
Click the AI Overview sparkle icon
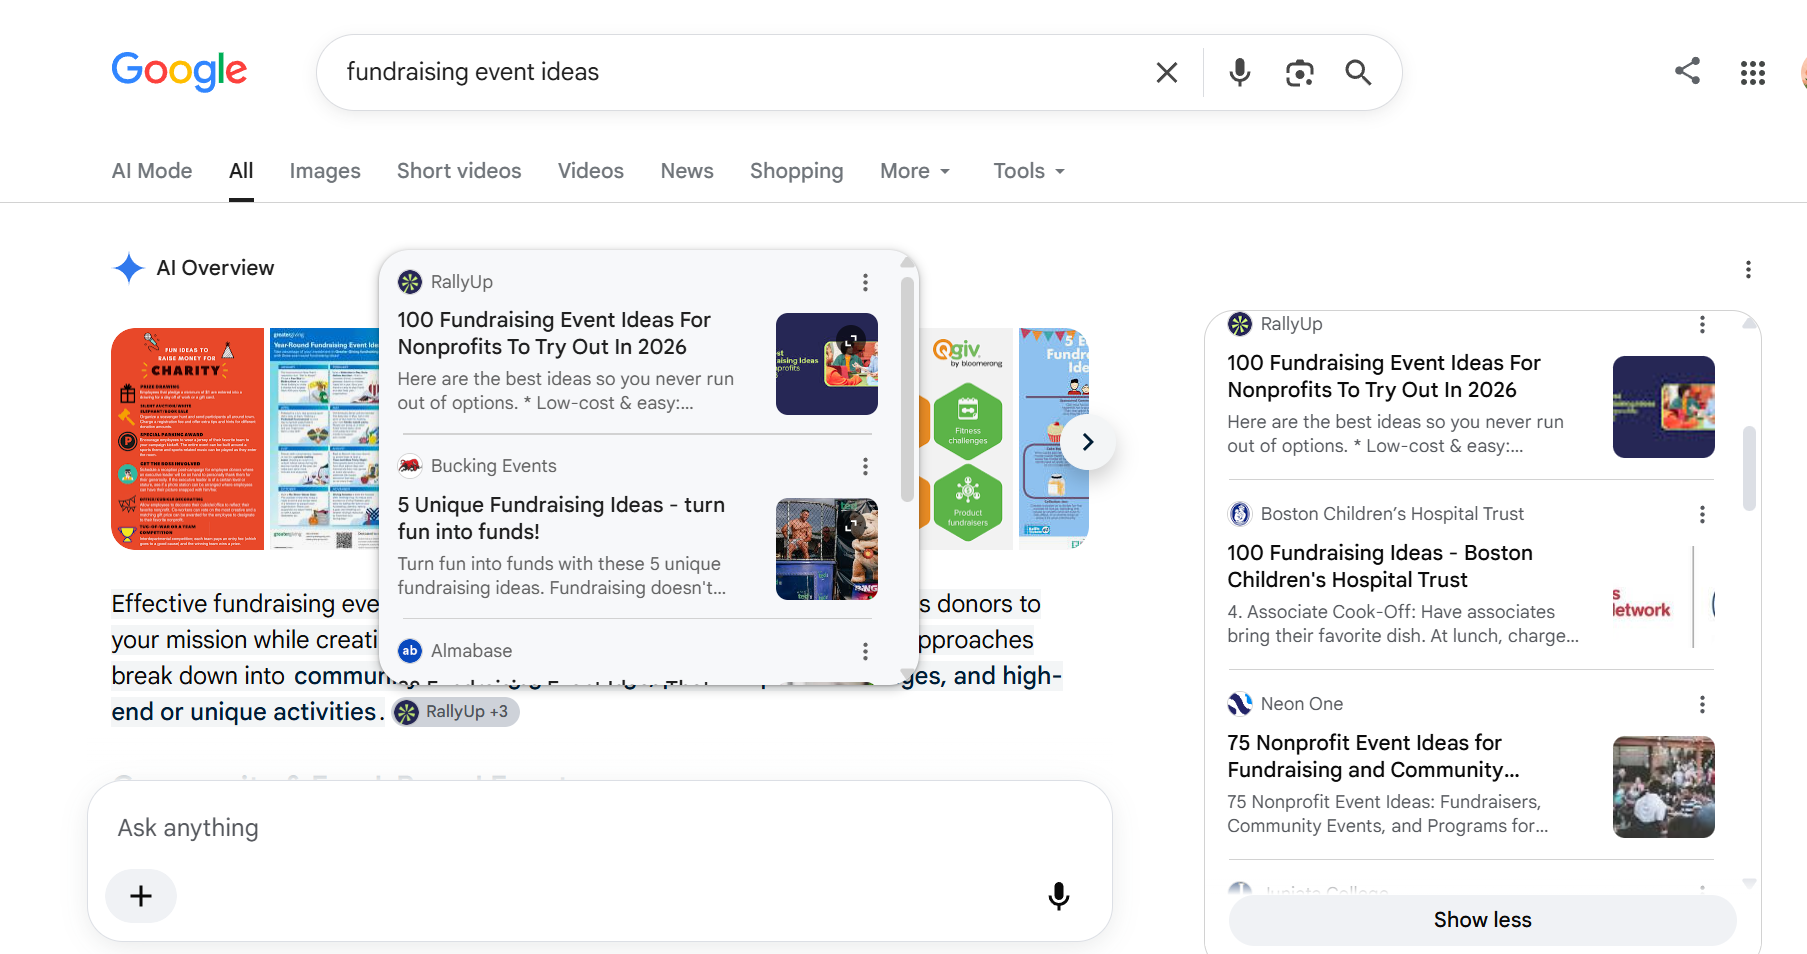(x=129, y=268)
